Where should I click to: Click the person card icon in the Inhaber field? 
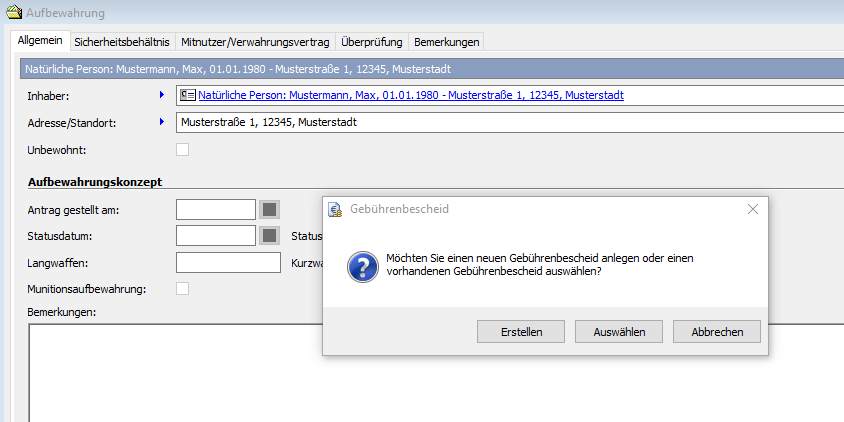(188, 96)
